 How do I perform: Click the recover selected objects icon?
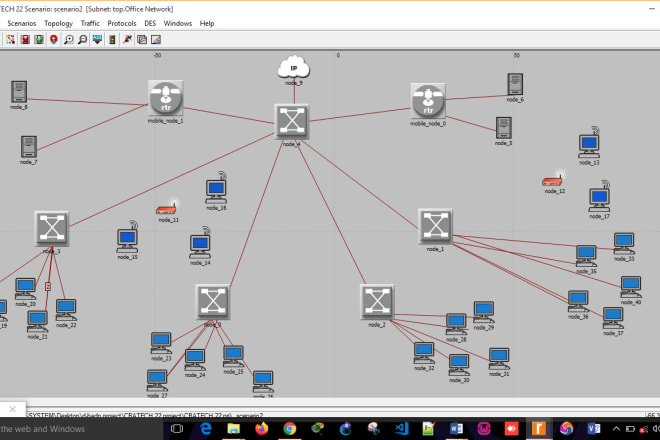click(39, 40)
